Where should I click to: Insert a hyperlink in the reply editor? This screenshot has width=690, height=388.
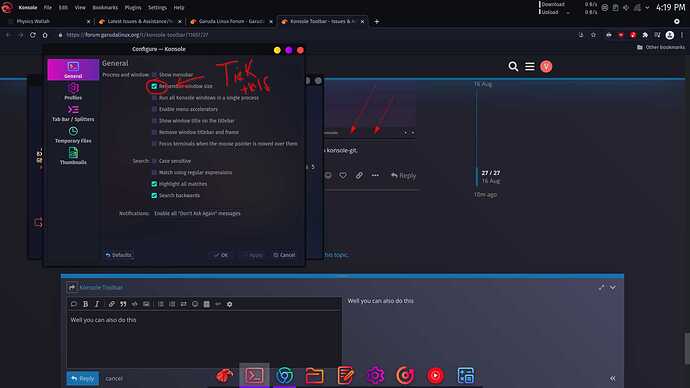(x=112, y=304)
